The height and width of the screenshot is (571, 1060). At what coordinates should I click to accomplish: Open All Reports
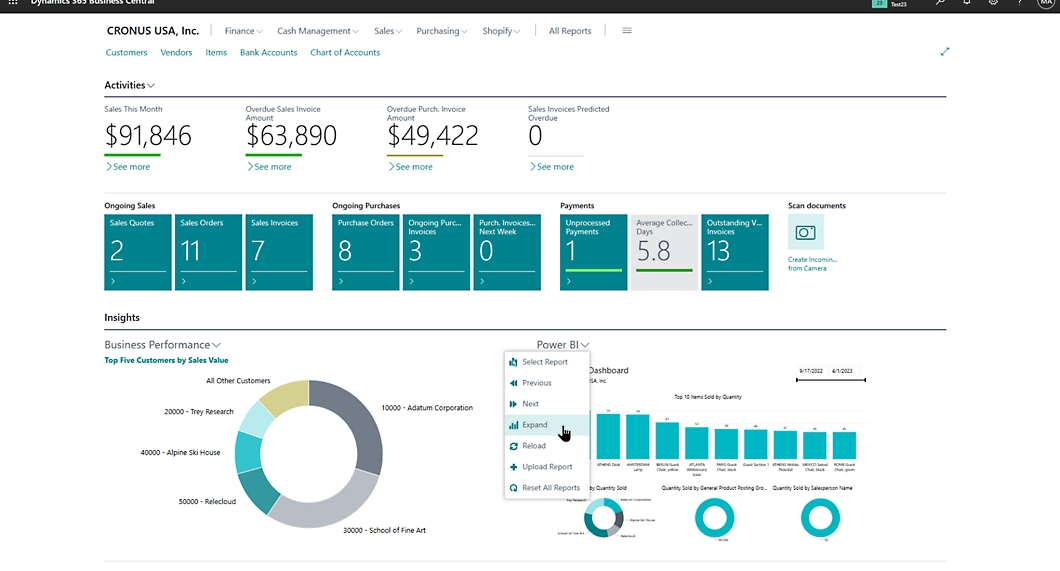coord(570,30)
